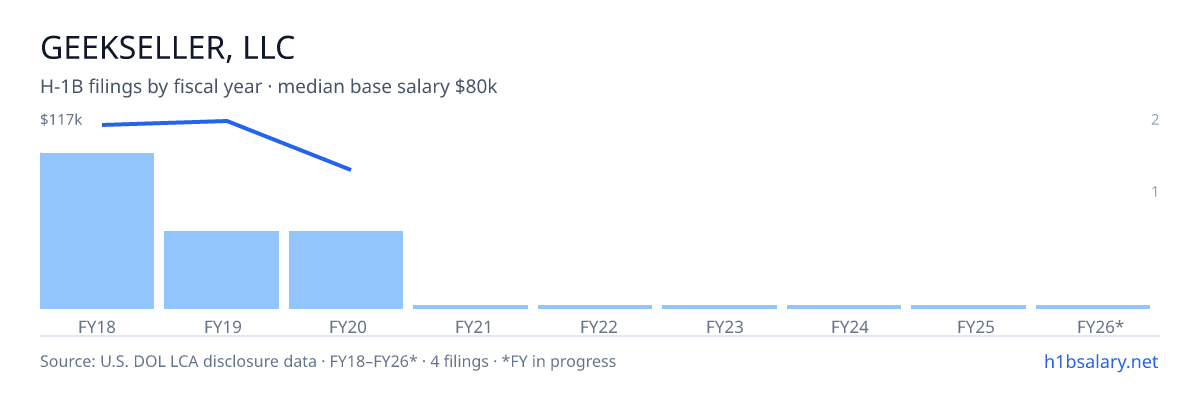The width and height of the screenshot is (1200, 400).
Task: Select the flat FY25 bar
Action: tap(968, 307)
